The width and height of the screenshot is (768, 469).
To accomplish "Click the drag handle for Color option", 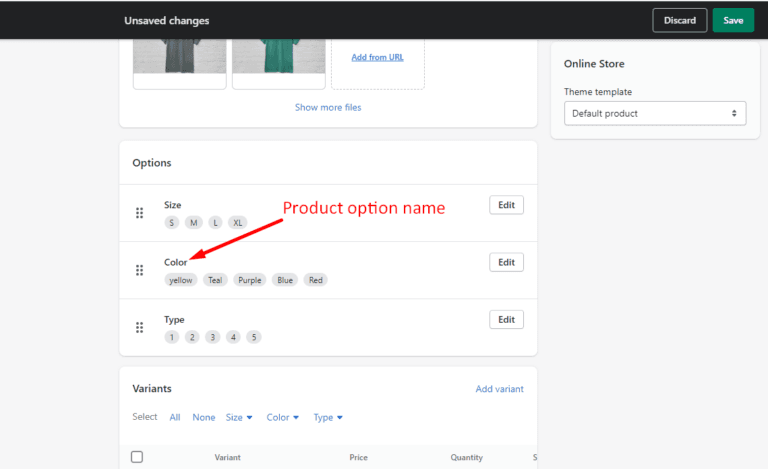I will pos(139,270).
